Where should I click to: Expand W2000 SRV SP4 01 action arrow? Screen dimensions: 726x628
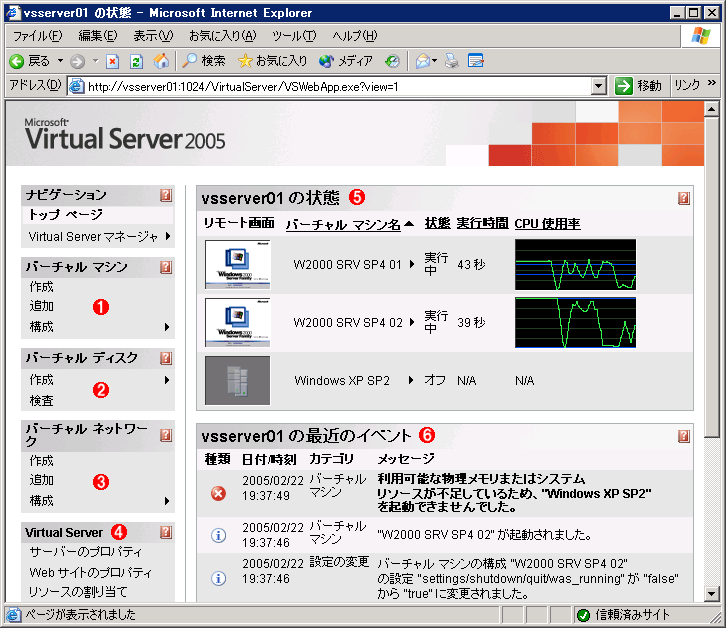point(412,264)
